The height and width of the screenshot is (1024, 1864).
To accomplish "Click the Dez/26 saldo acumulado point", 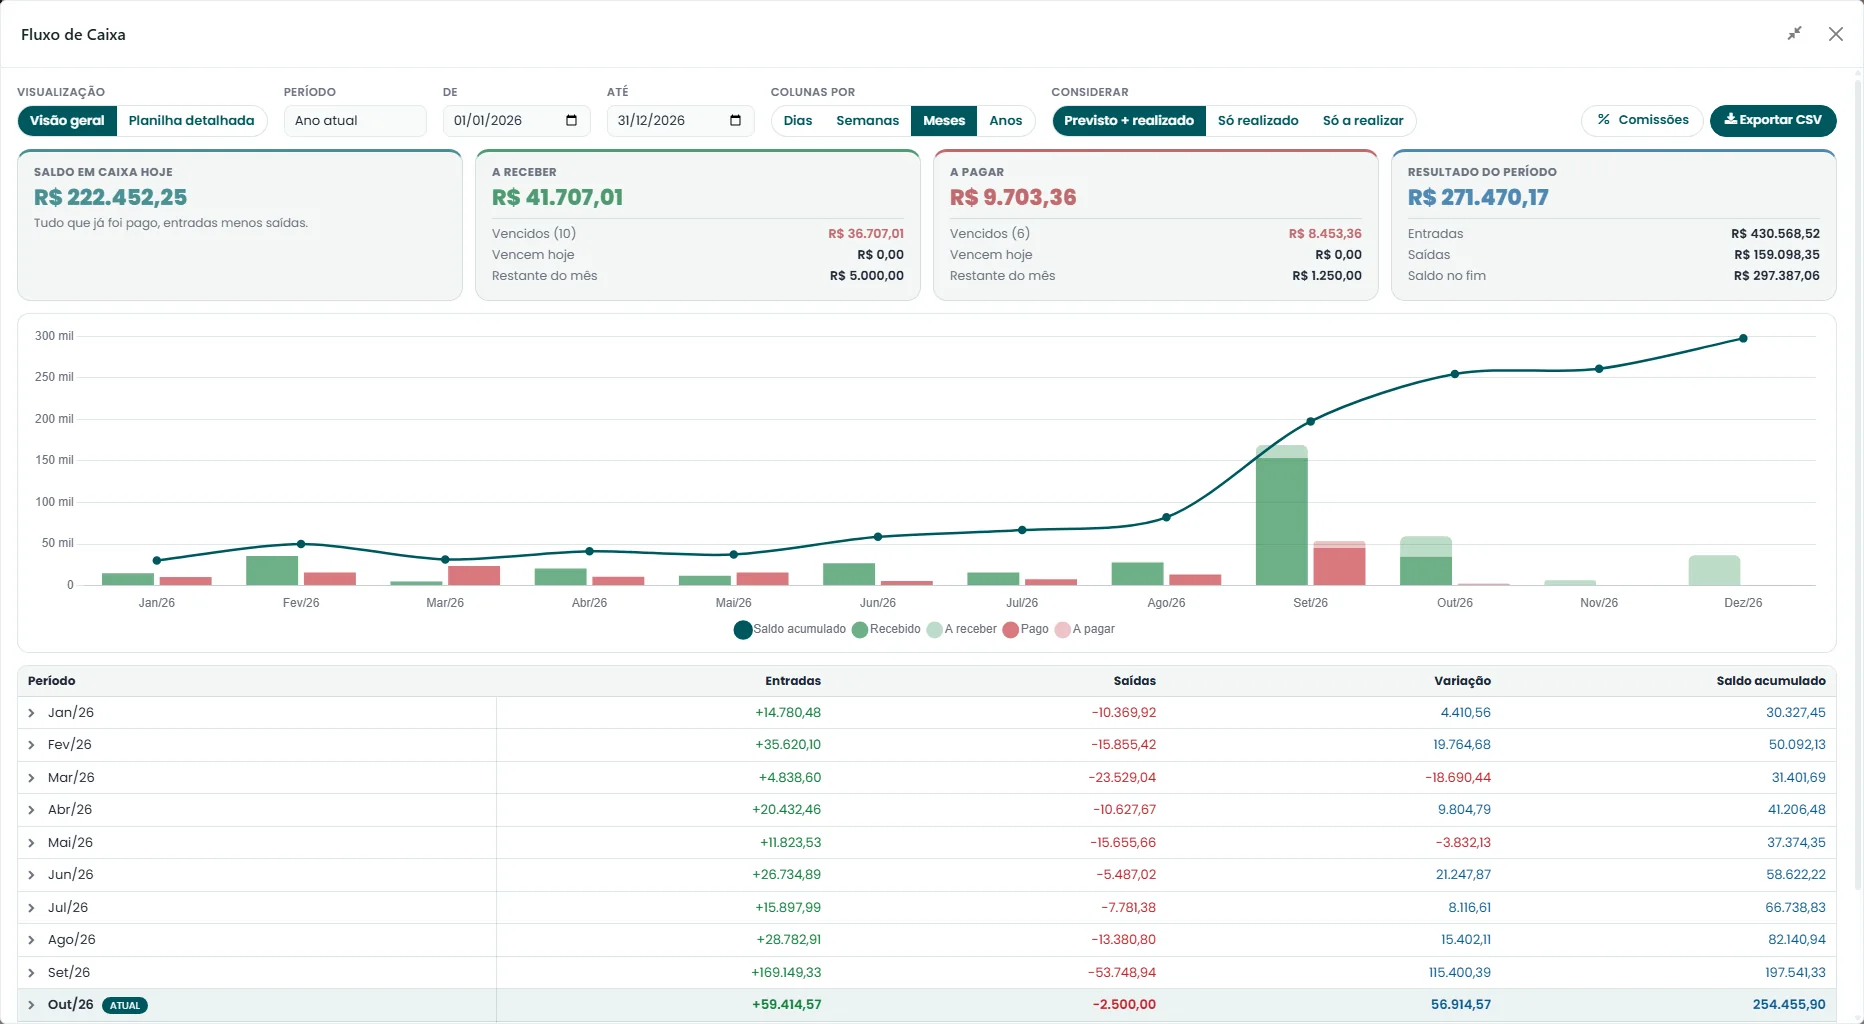I will point(1743,338).
